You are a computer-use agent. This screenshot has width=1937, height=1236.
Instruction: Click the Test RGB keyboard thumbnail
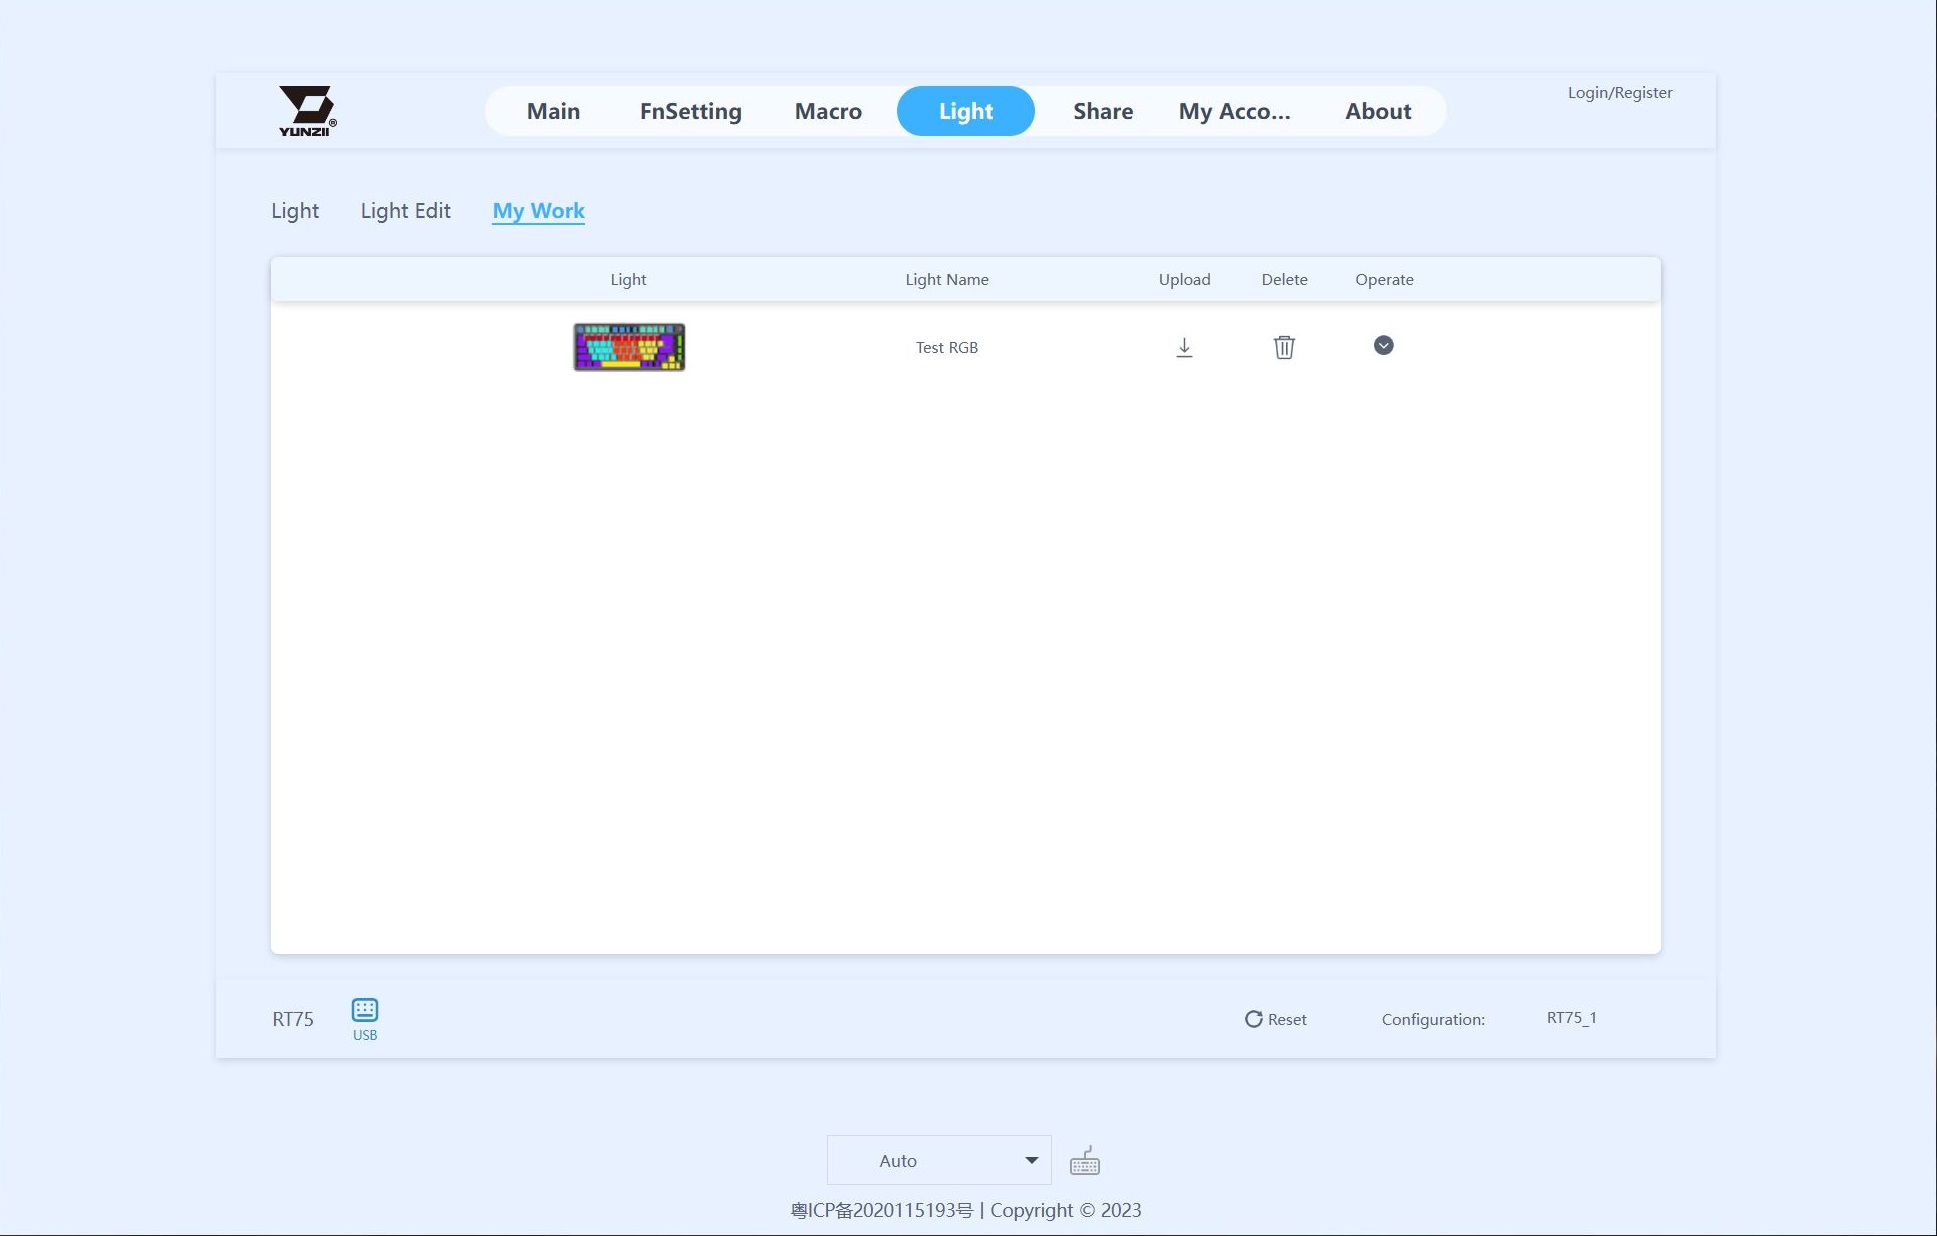[629, 347]
